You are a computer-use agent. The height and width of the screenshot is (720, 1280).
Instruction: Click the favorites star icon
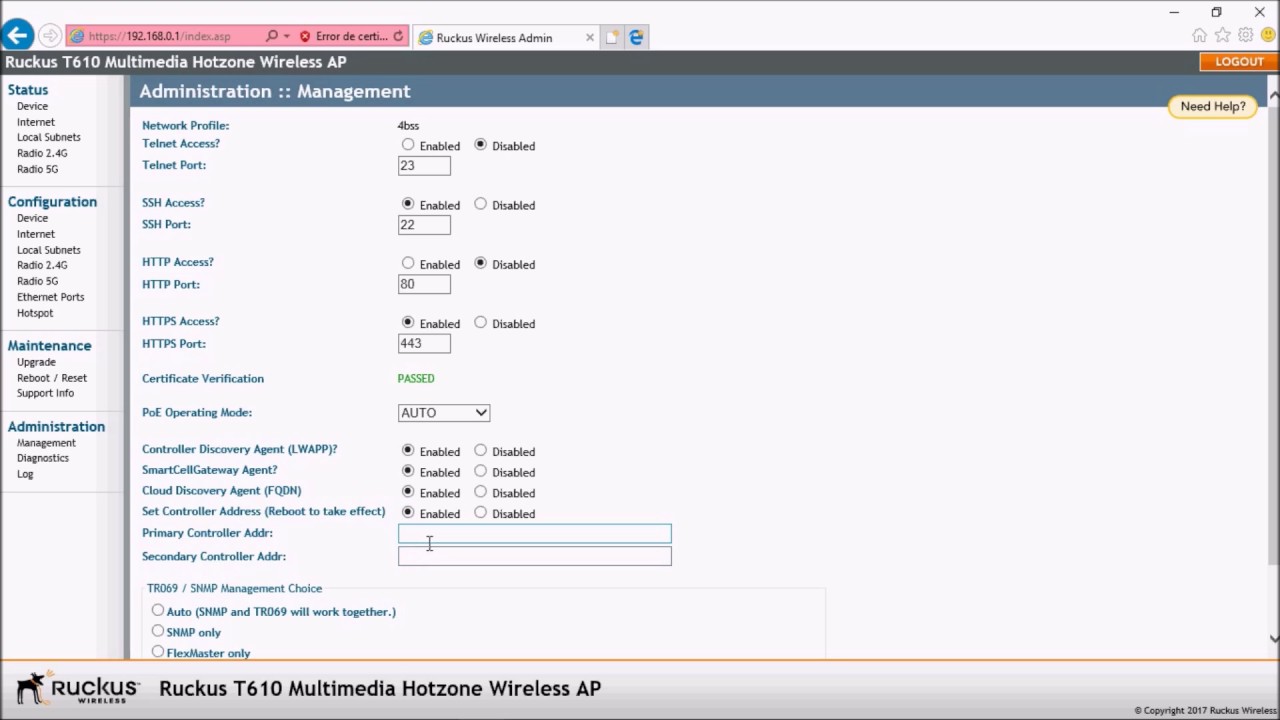[x=1222, y=36]
